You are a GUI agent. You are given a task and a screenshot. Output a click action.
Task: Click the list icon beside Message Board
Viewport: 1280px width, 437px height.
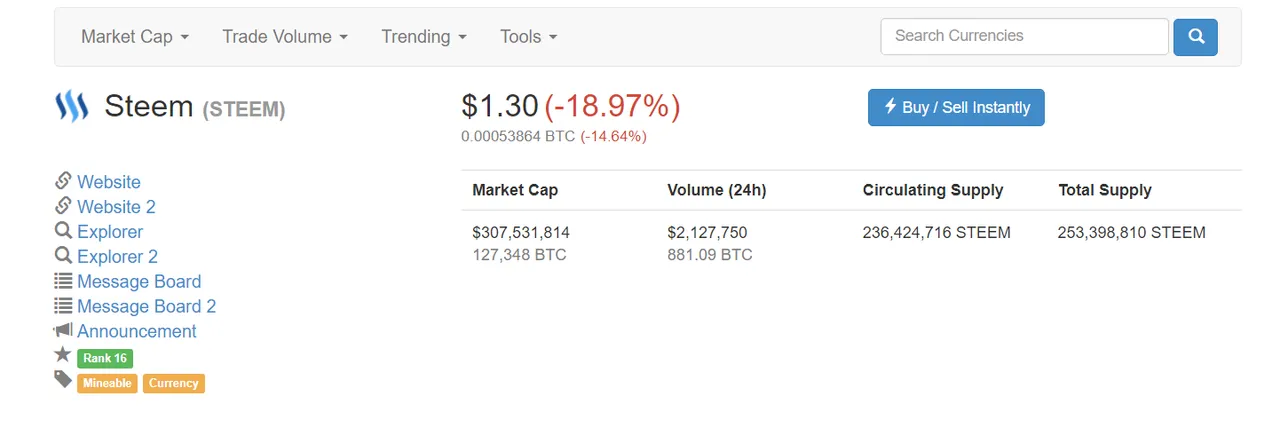(x=63, y=281)
